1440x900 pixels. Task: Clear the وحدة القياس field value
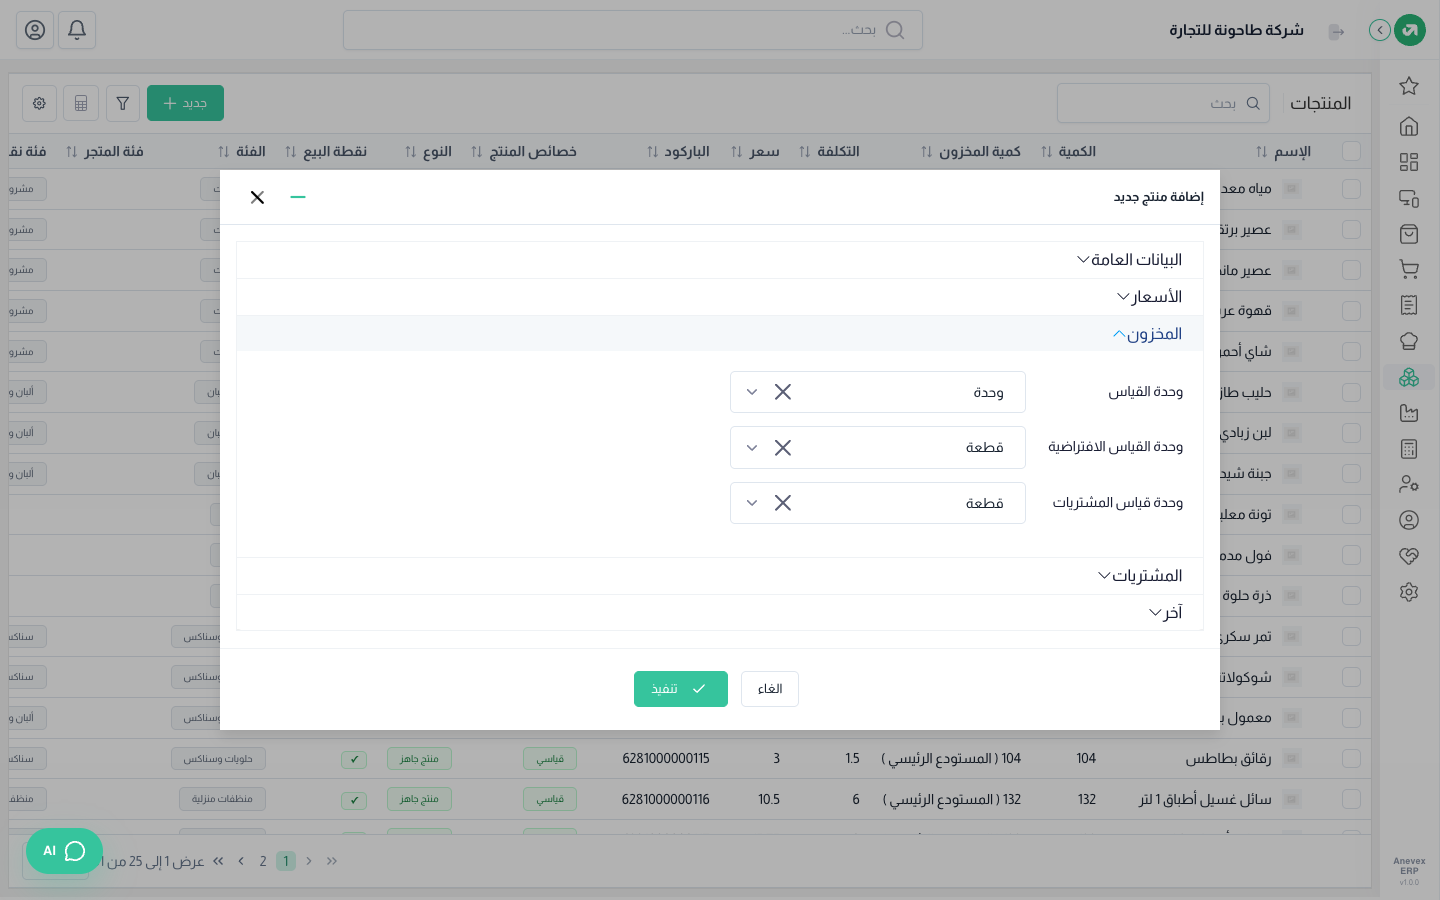[x=783, y=392]
